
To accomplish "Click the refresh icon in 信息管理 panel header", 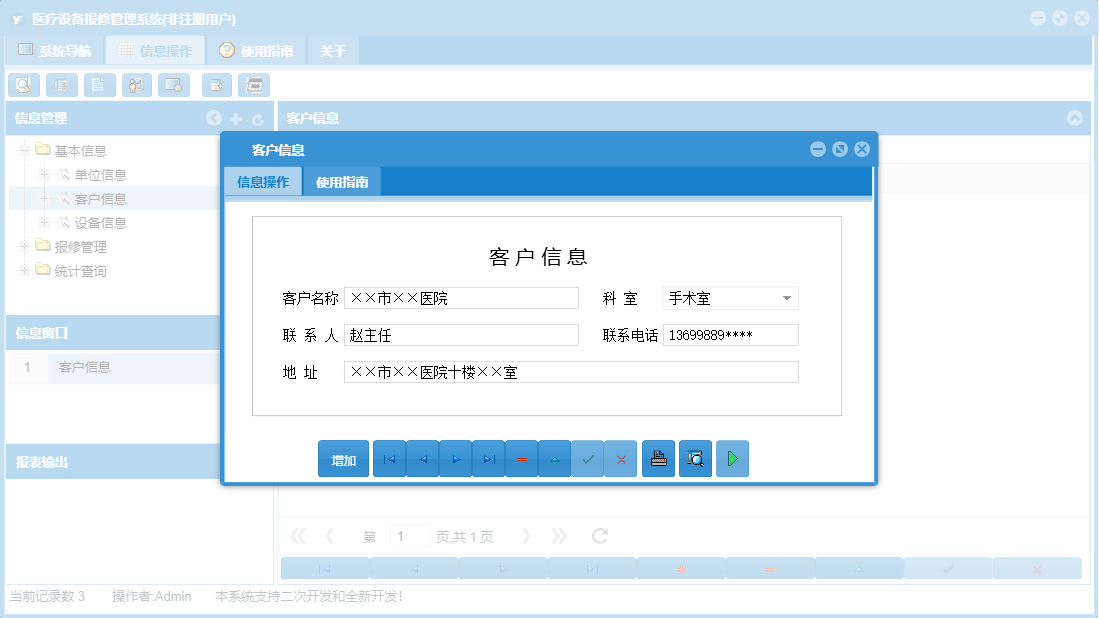I will (x=258, y=118).
